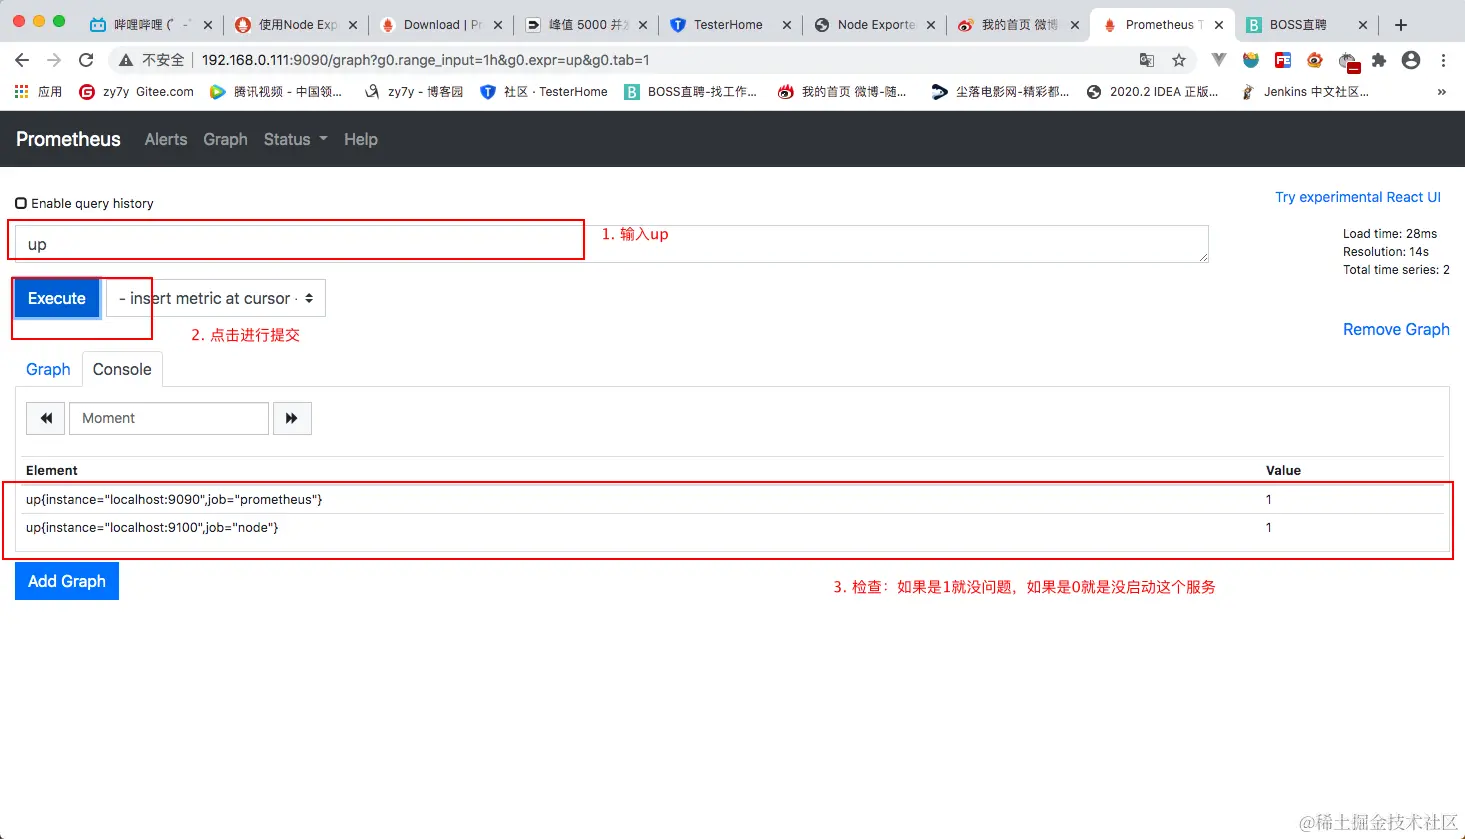1465x839 pixels.
Task: Switch to the Graph tab
Action: click(48, 369)
